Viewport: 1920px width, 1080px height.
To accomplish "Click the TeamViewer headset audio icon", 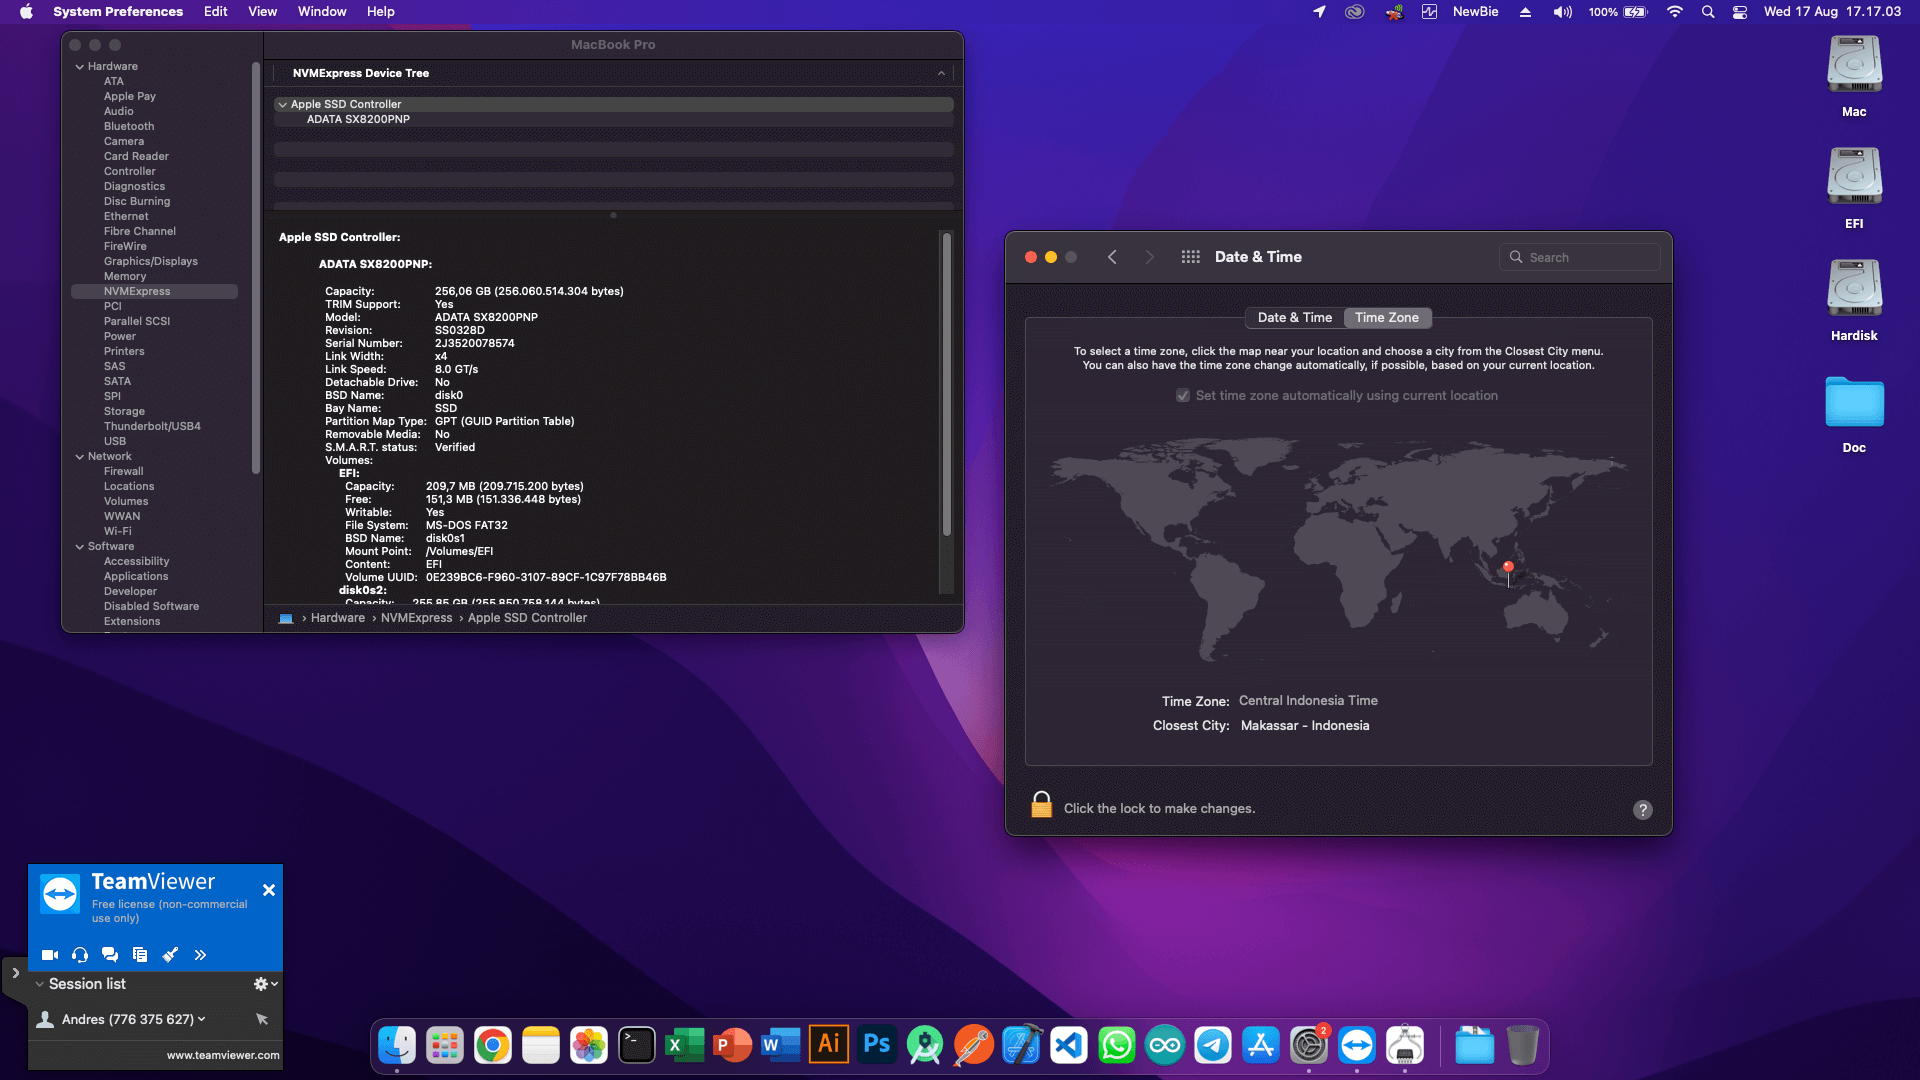I will (80, 955).
